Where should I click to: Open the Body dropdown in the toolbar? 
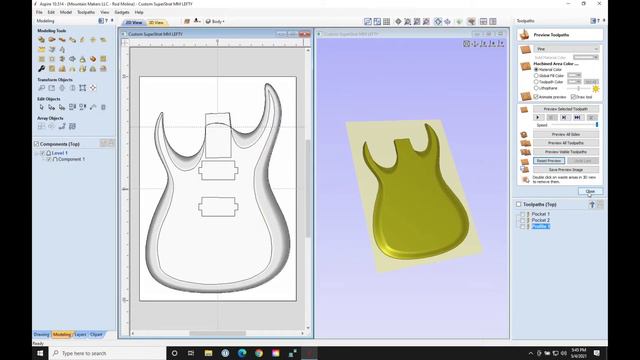(215, 21)
